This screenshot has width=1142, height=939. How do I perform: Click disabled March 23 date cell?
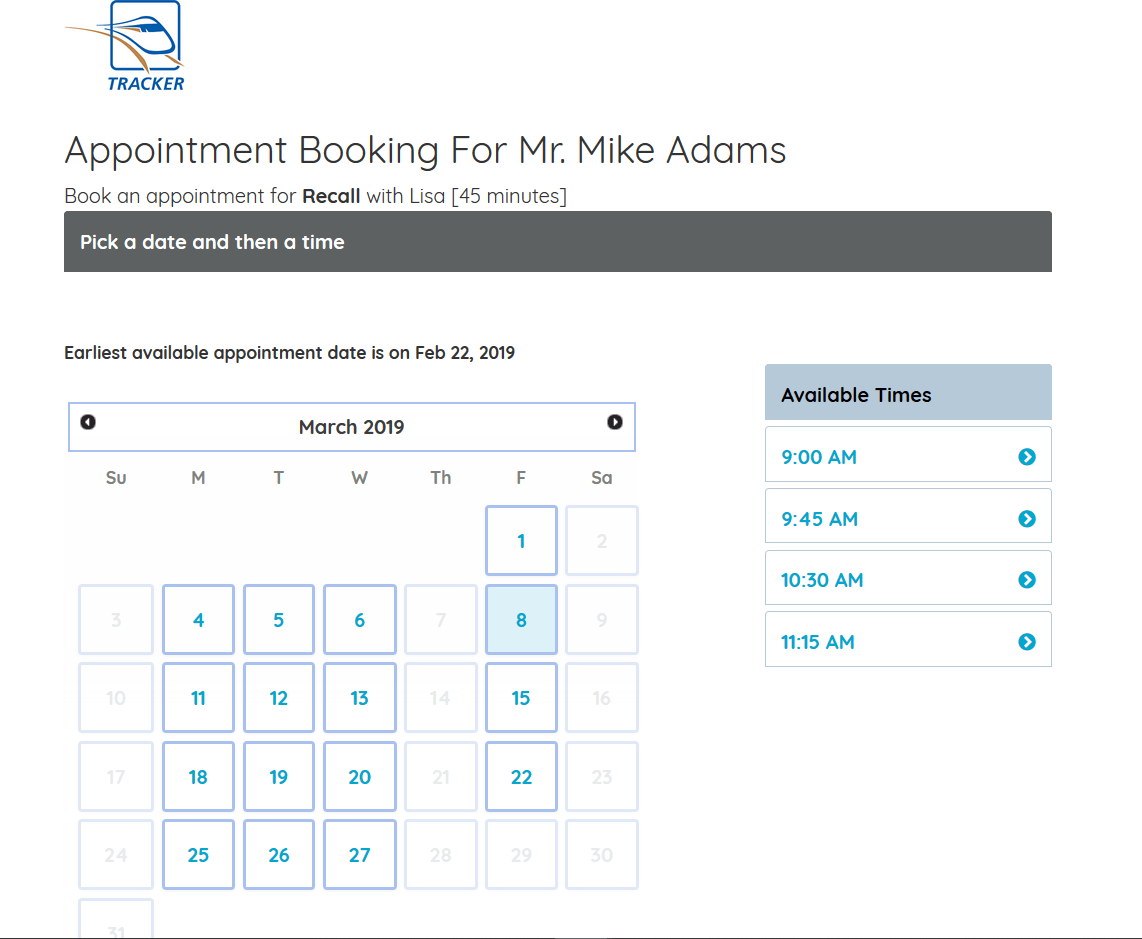click(602, 777)
